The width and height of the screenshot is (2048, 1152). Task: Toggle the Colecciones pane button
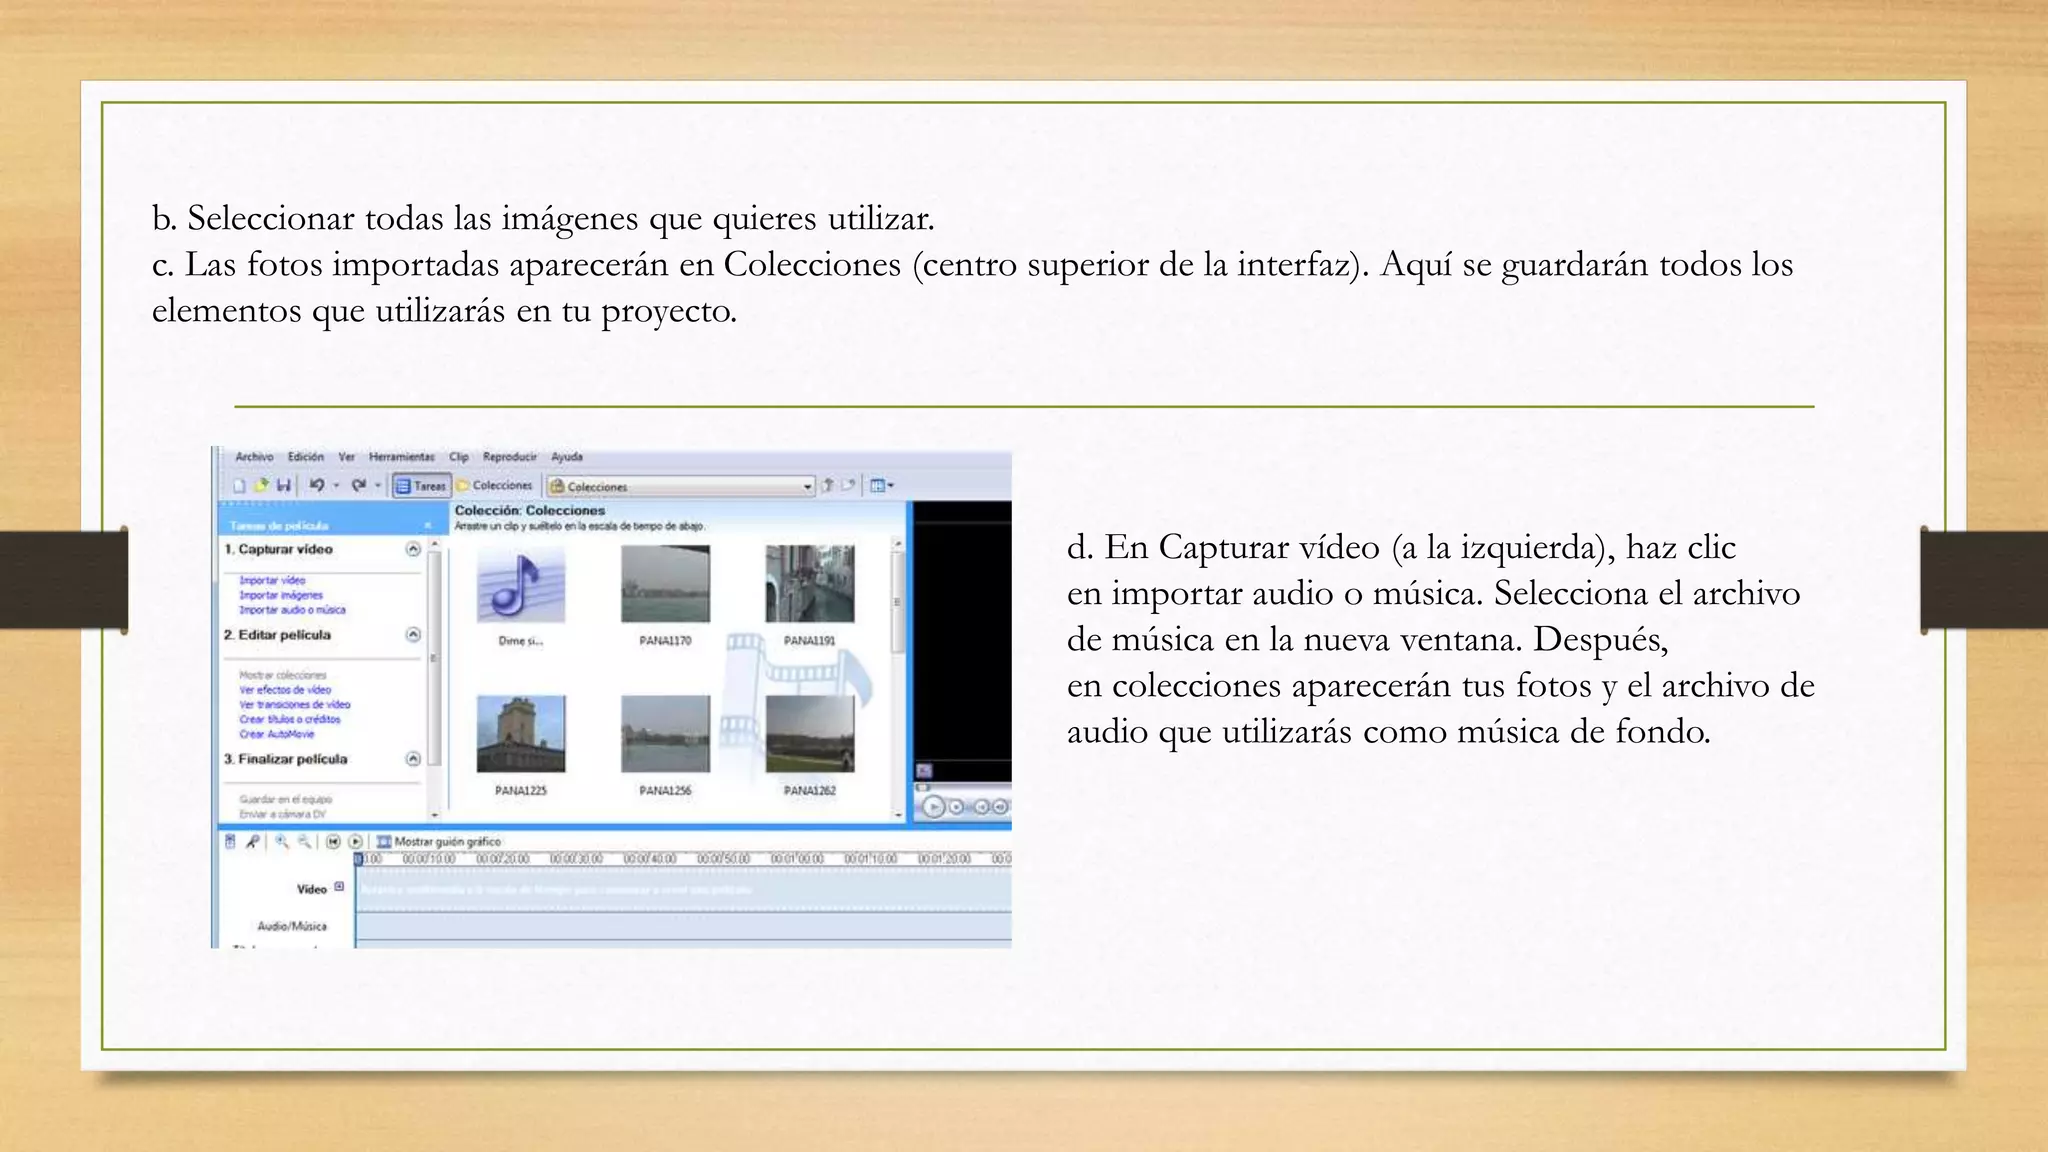(x=495, y=486)
